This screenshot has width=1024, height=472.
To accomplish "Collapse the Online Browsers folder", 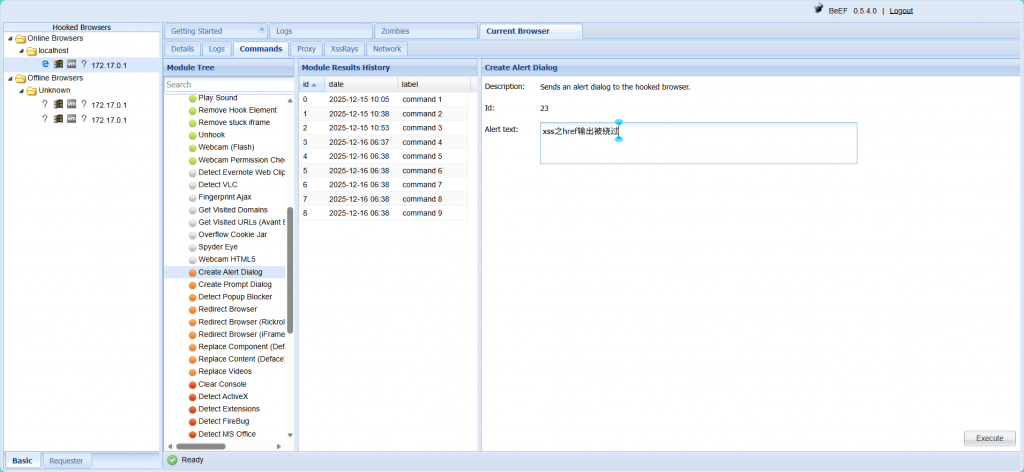I will 9,38.
